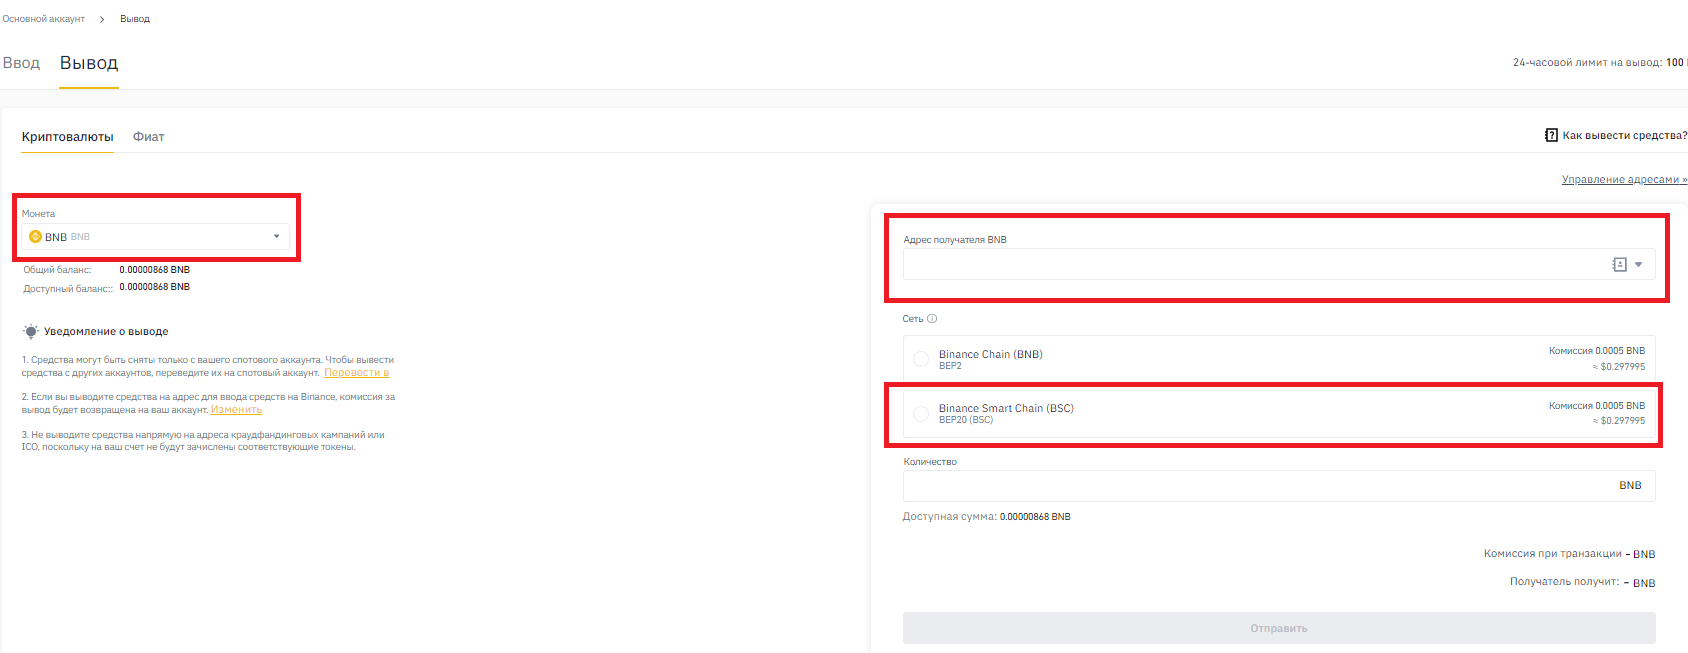This screenshot has height=653, width=1688.
Task: Open the Фиат tab
Action: tap(148, 137)
